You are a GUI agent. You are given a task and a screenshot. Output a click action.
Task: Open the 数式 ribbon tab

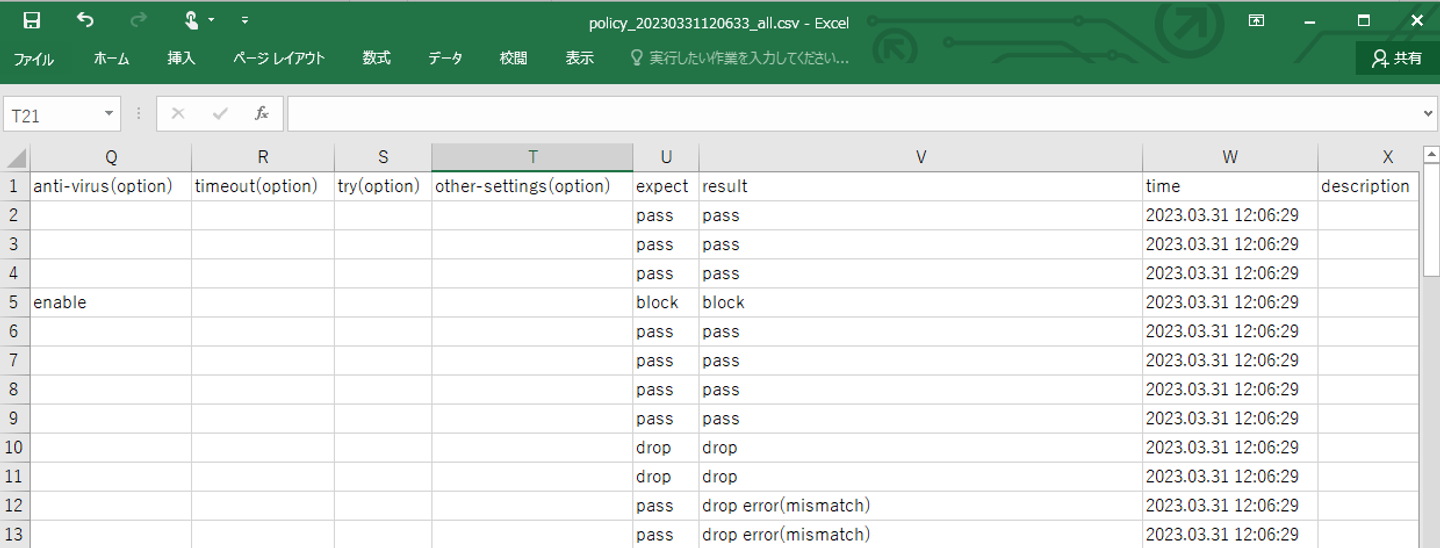376,59
